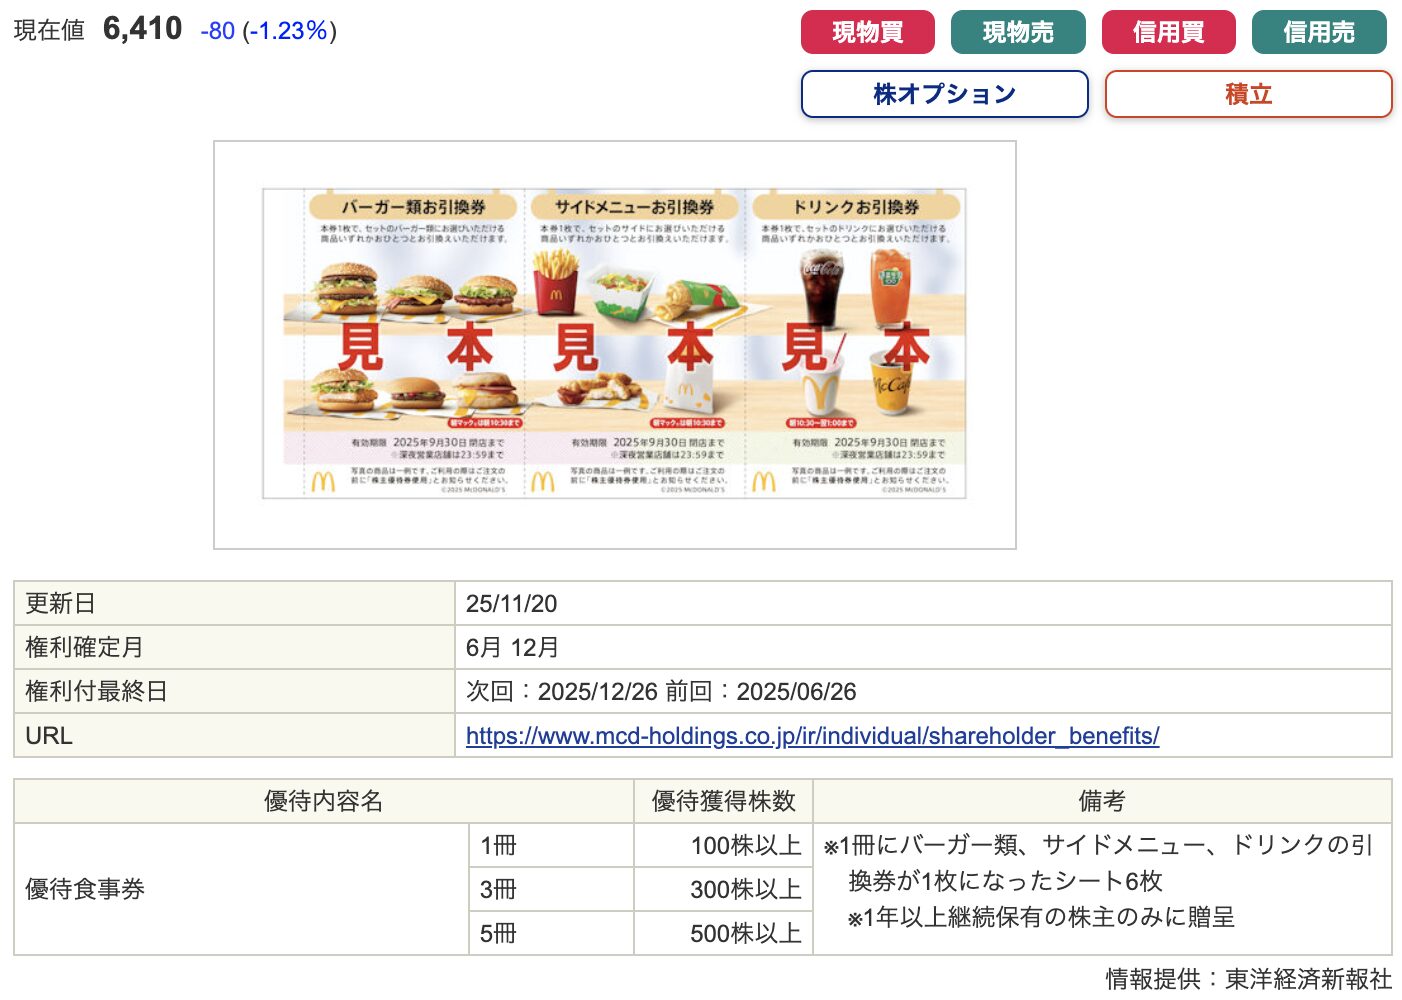Click the サイドメニューお引換券 coupon heading
The width and height of the screenshot is (1402, 1000).
(634, 207)
